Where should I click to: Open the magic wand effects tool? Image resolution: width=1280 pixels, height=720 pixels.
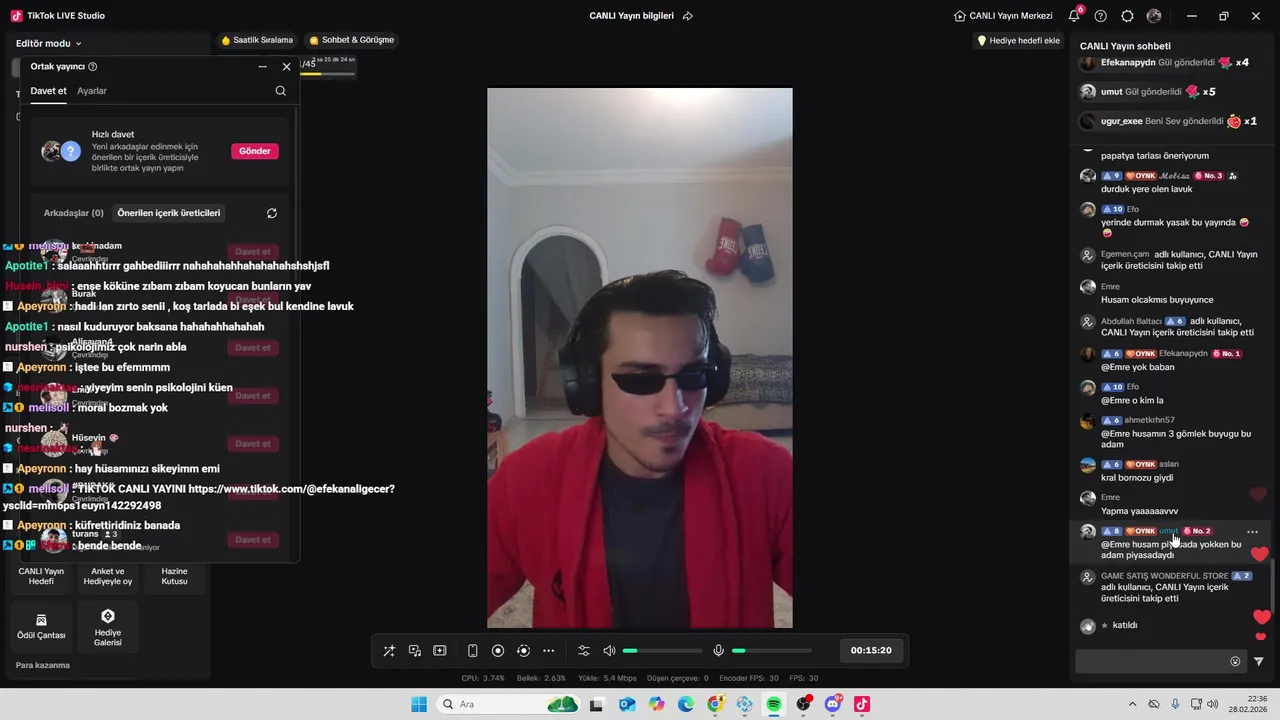(389, 651)
